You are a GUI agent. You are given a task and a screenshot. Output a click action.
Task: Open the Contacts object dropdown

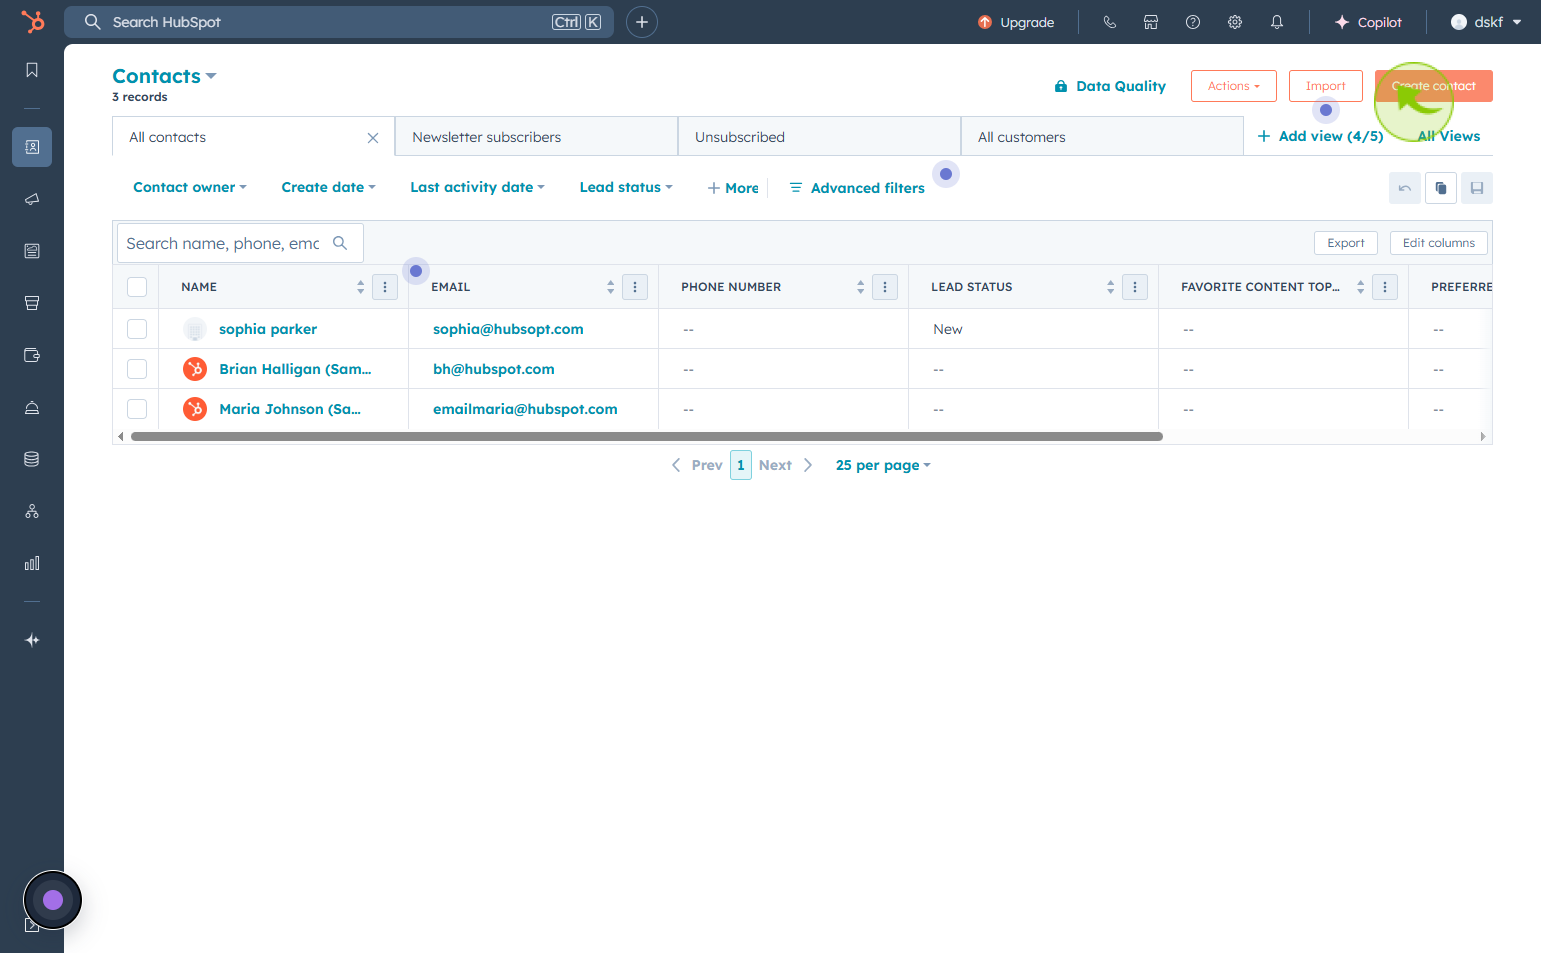pos(165,76)
